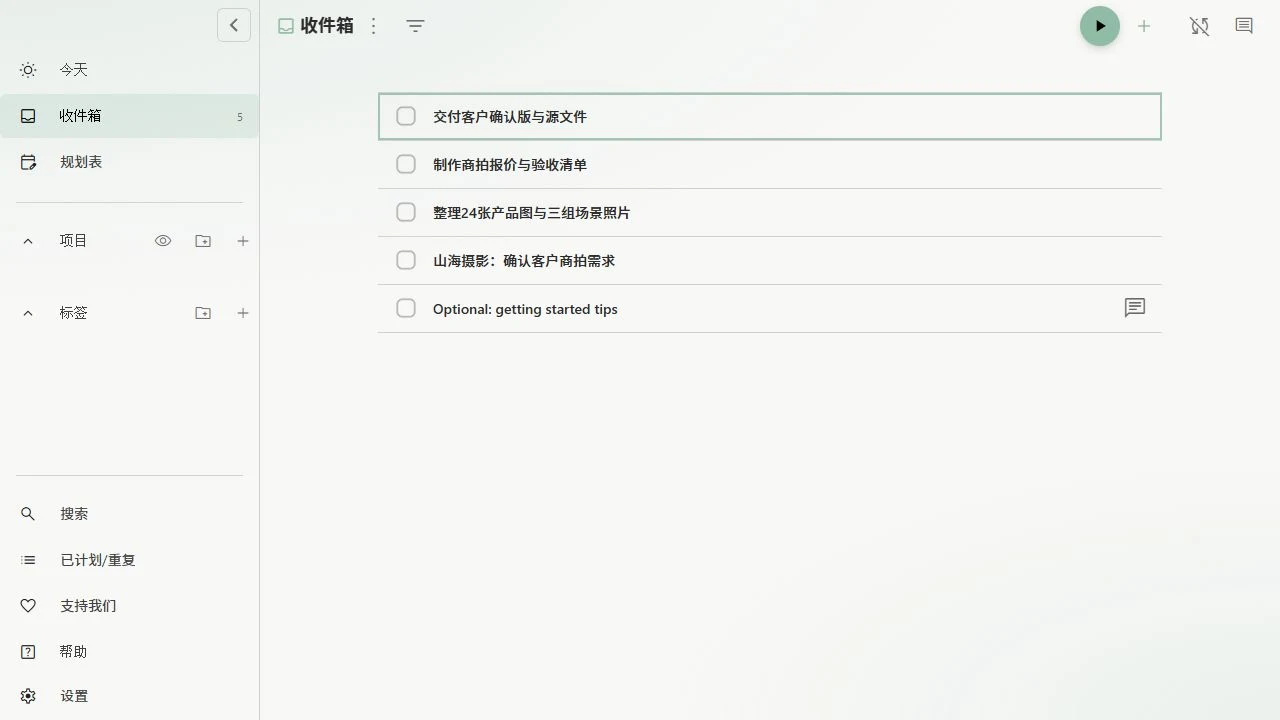The height and width of the screenshot is (720, 1280).
Task: Add a tag folder in the 标签 section
Action: (x=203, y=313)
